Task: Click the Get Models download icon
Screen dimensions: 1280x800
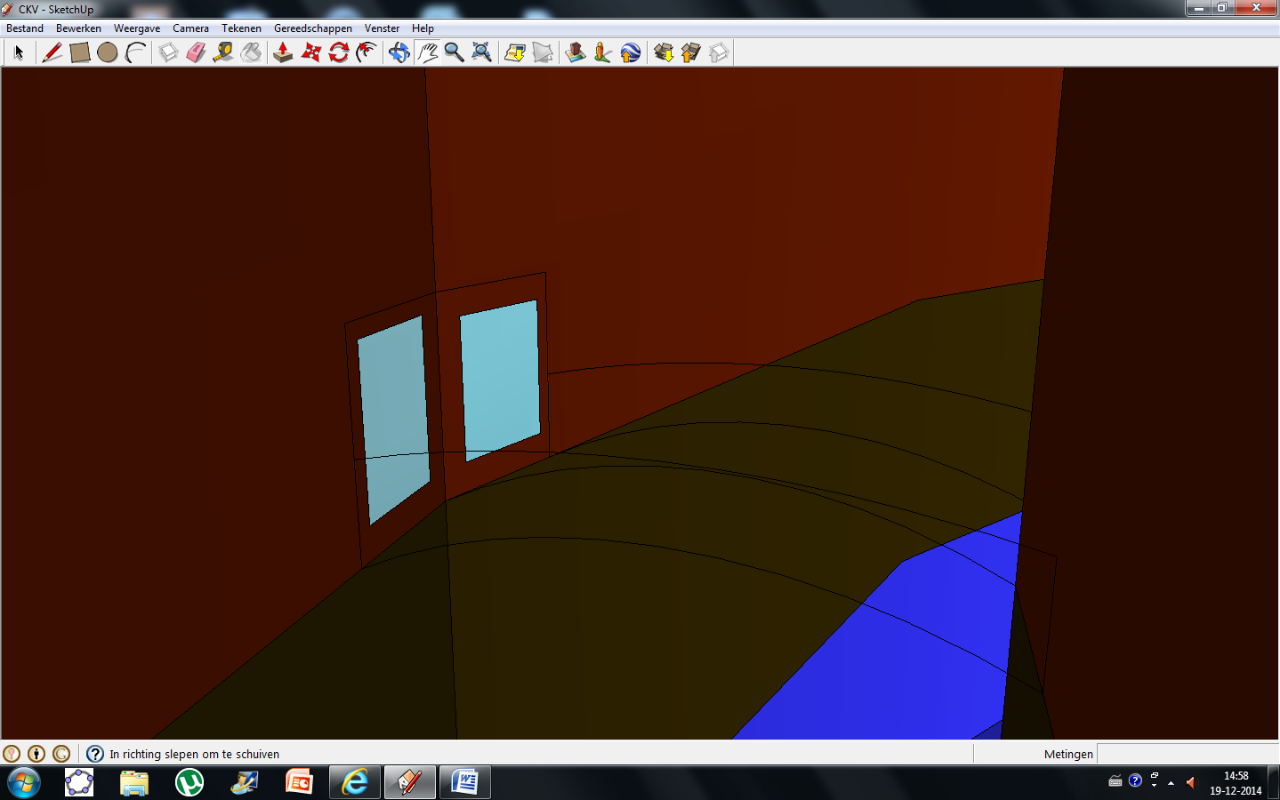Action: pyautogui.click(x=663, y=53)
